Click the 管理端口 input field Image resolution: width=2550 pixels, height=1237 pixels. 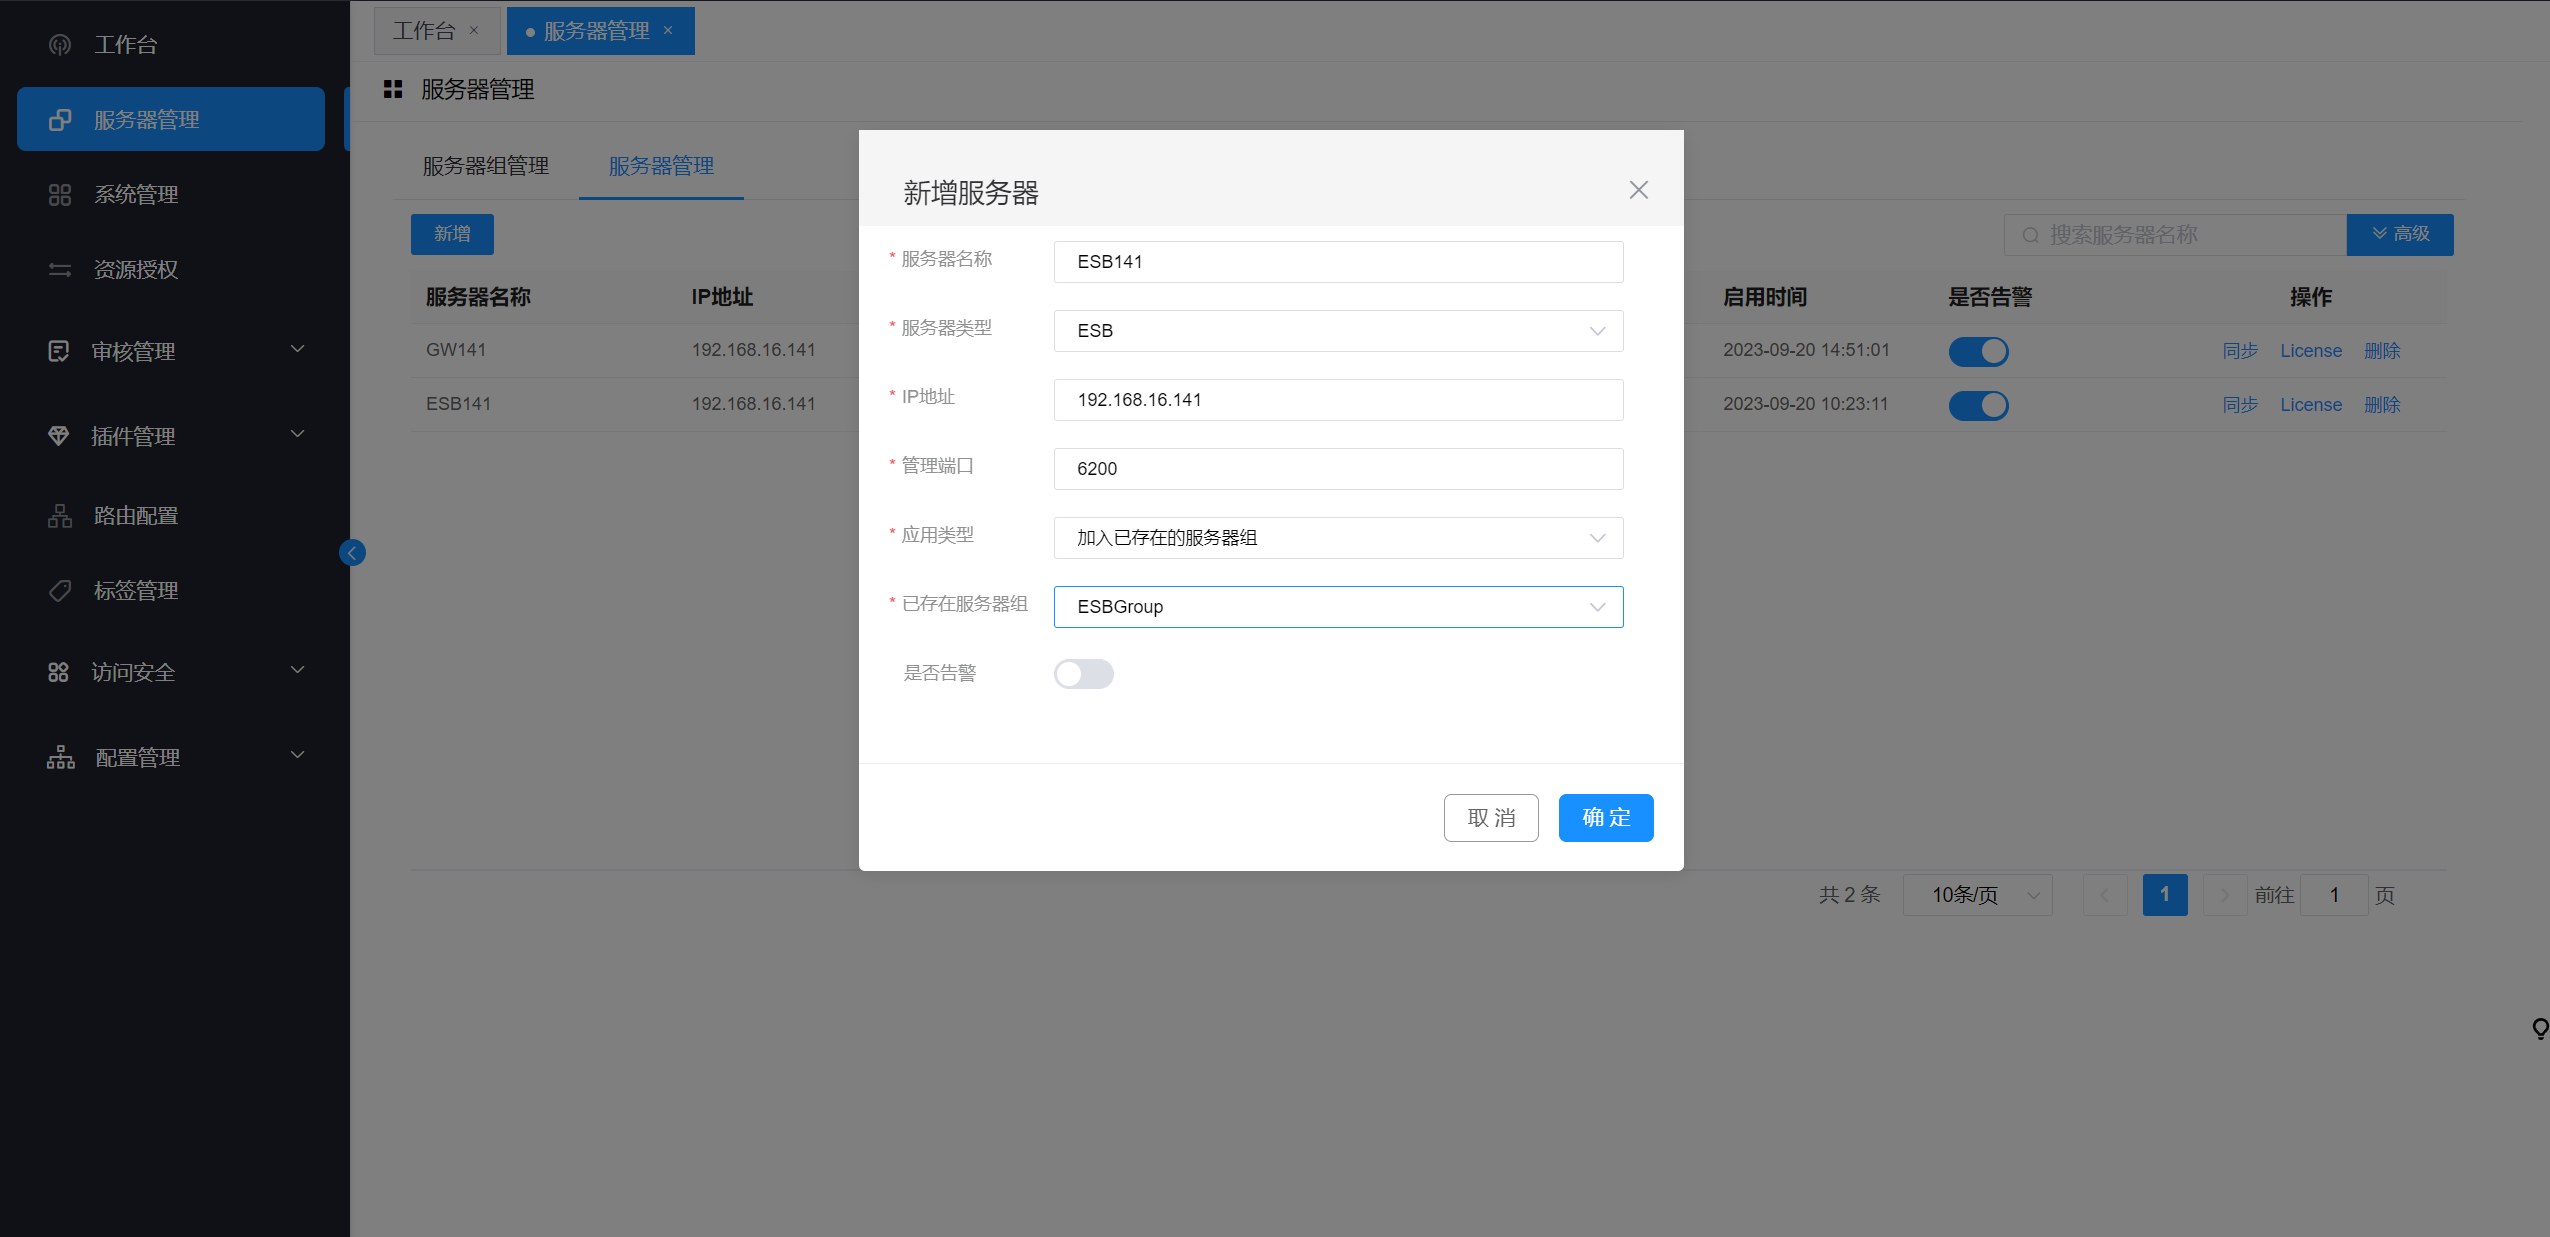(x=1337, y=469)
